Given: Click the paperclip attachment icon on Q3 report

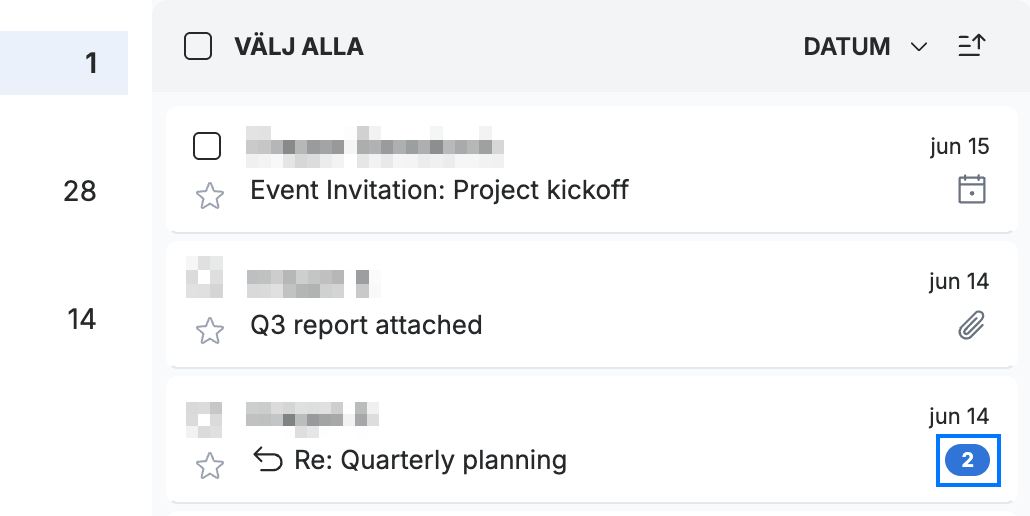Looking at the screenshot, I should (972, 325).
